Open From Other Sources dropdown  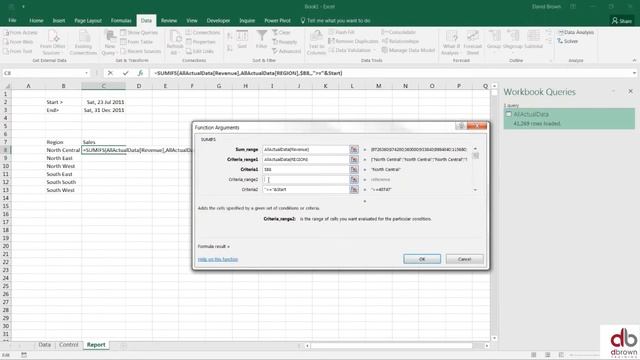click(x=53, y=42)
